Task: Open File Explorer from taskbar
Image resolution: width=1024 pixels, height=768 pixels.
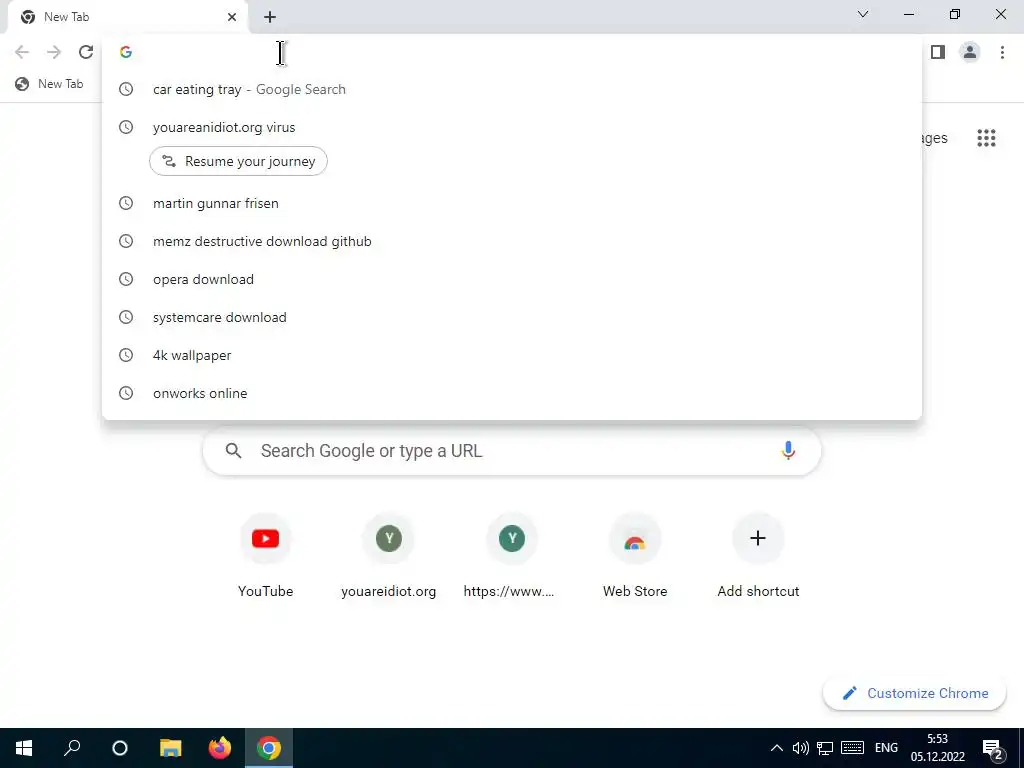Action: coord(170,748)
